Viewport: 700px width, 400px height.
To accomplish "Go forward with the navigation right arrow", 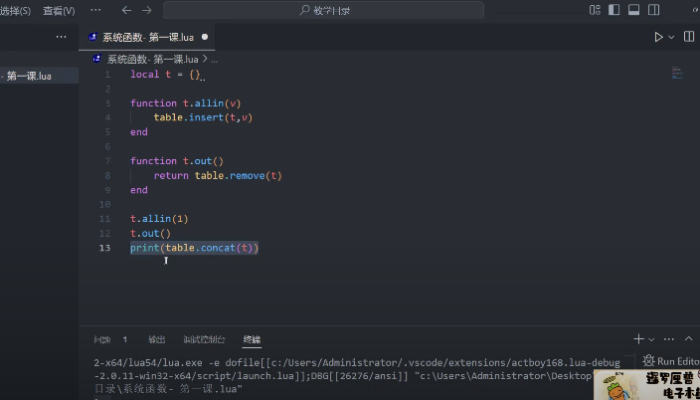I will point(147,10).
